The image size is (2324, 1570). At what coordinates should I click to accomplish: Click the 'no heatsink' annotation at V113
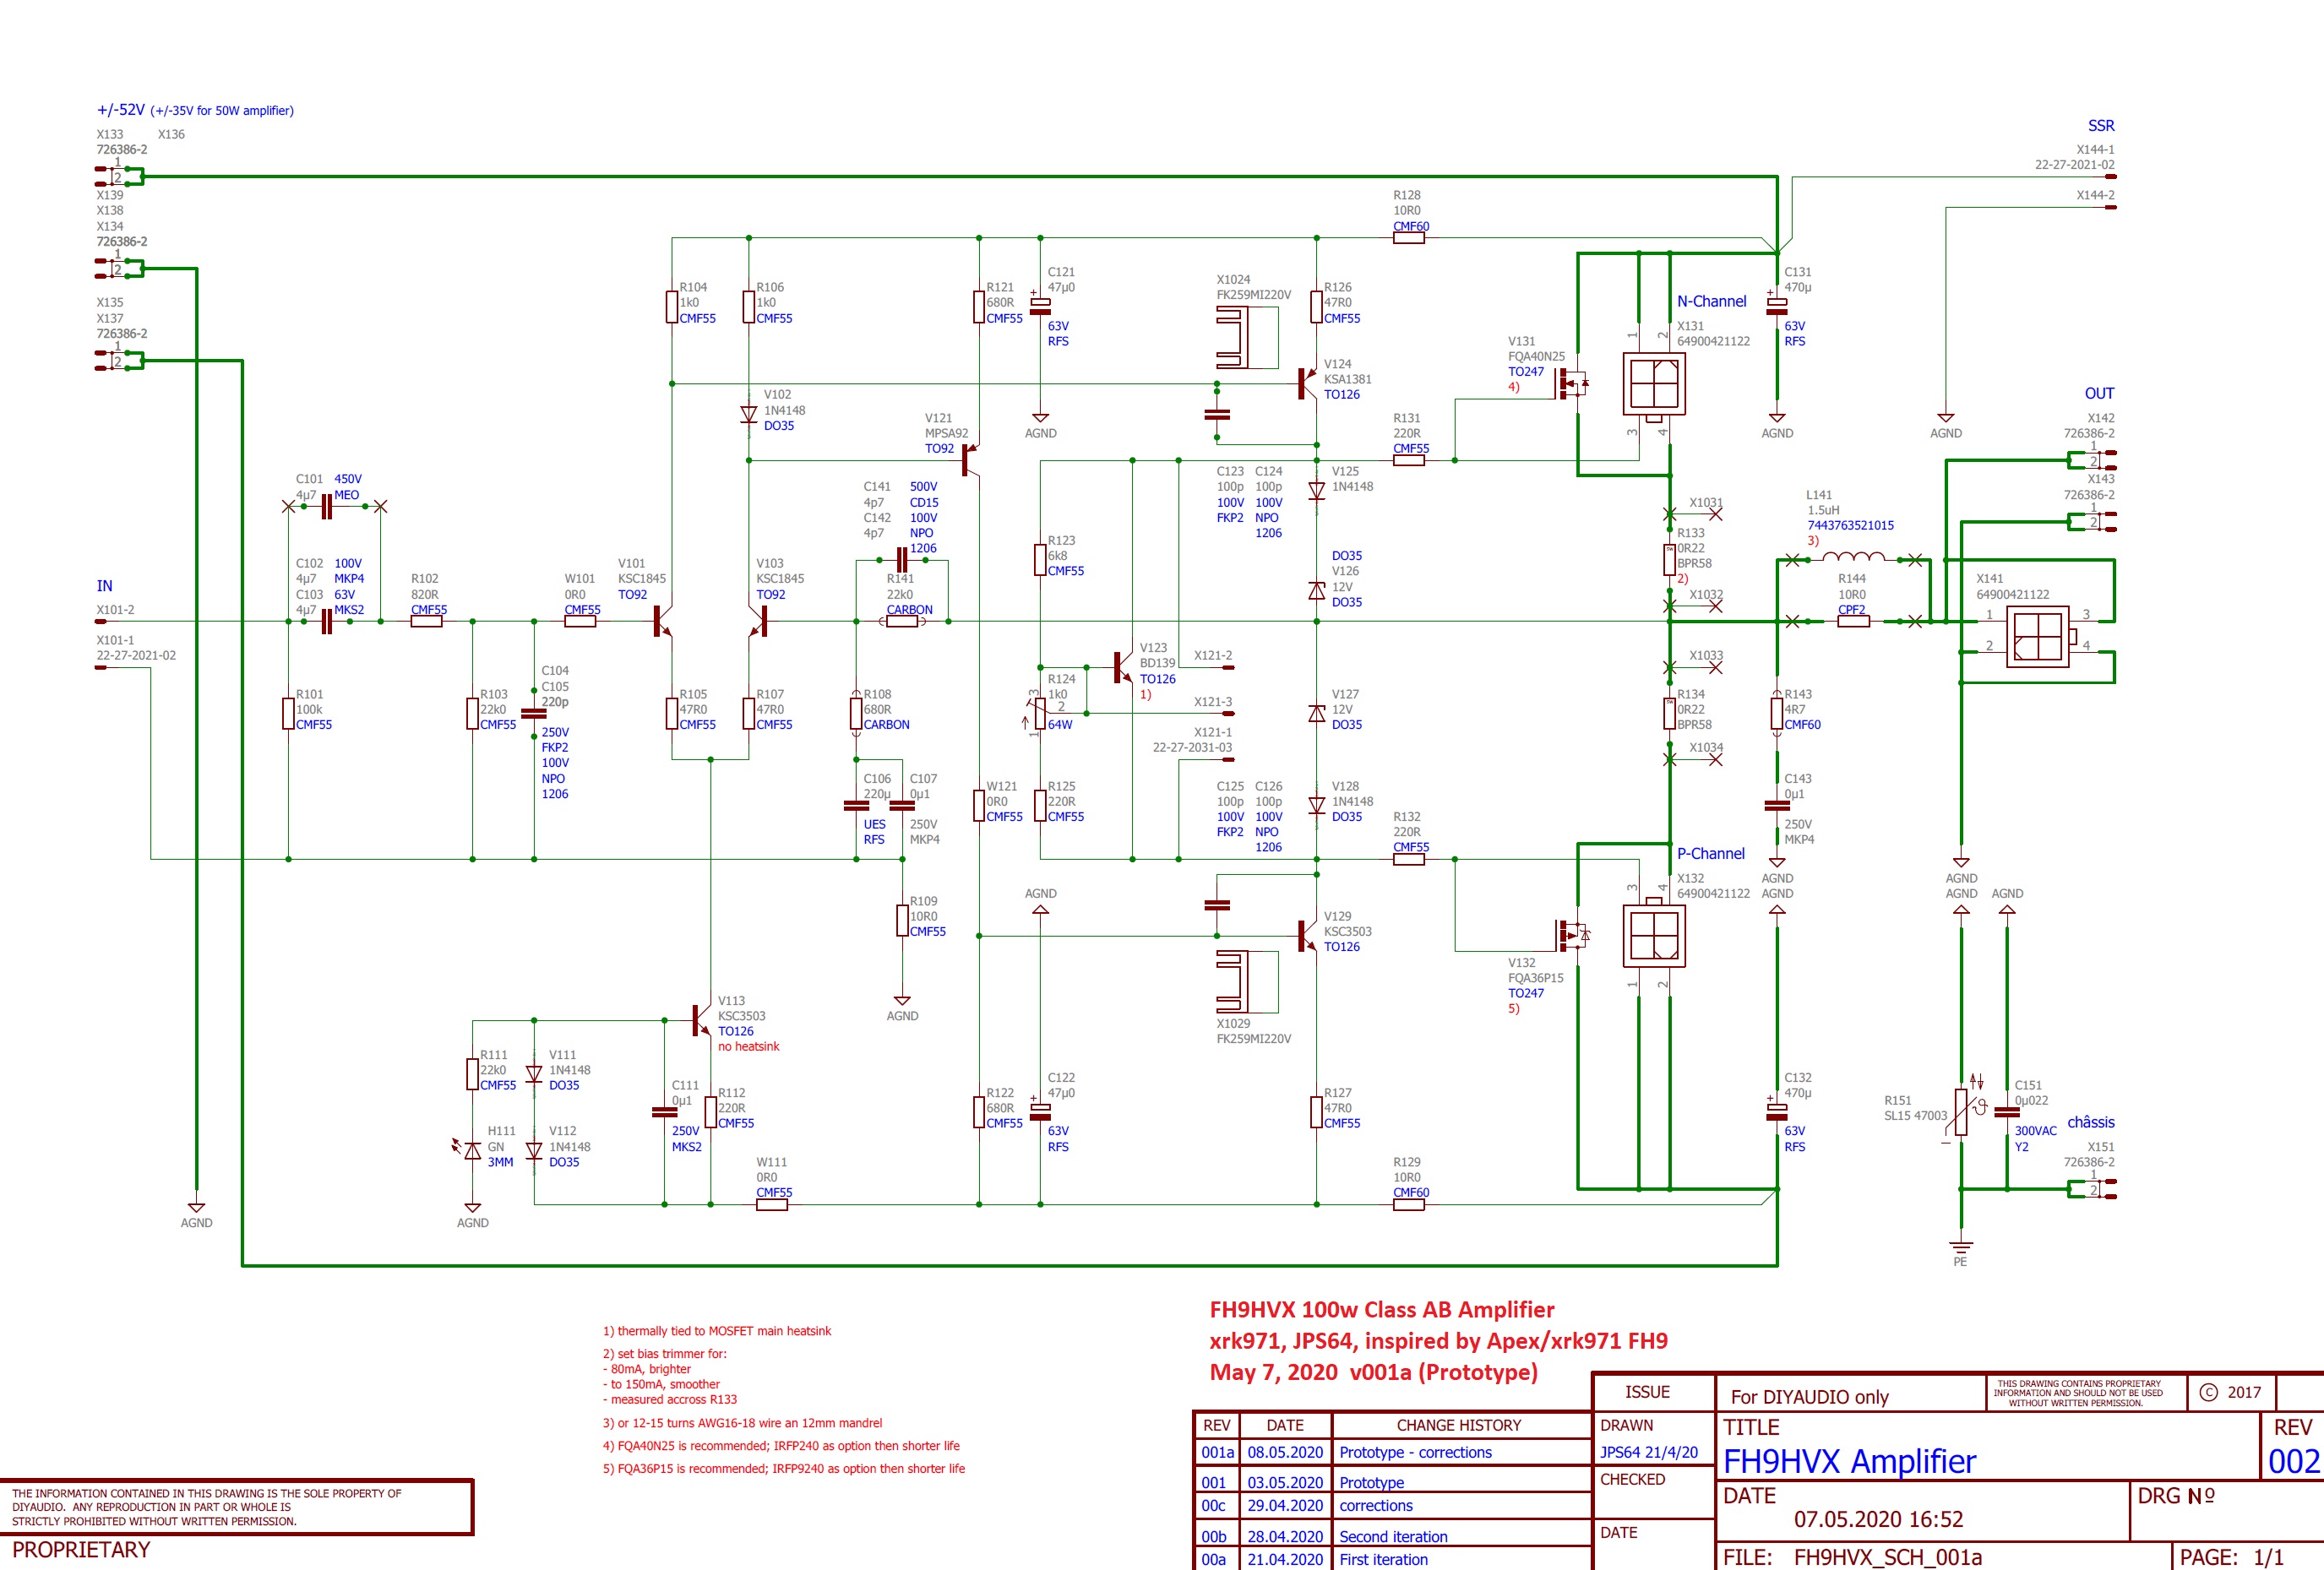pyautogui.click(x=748, y=1046)
